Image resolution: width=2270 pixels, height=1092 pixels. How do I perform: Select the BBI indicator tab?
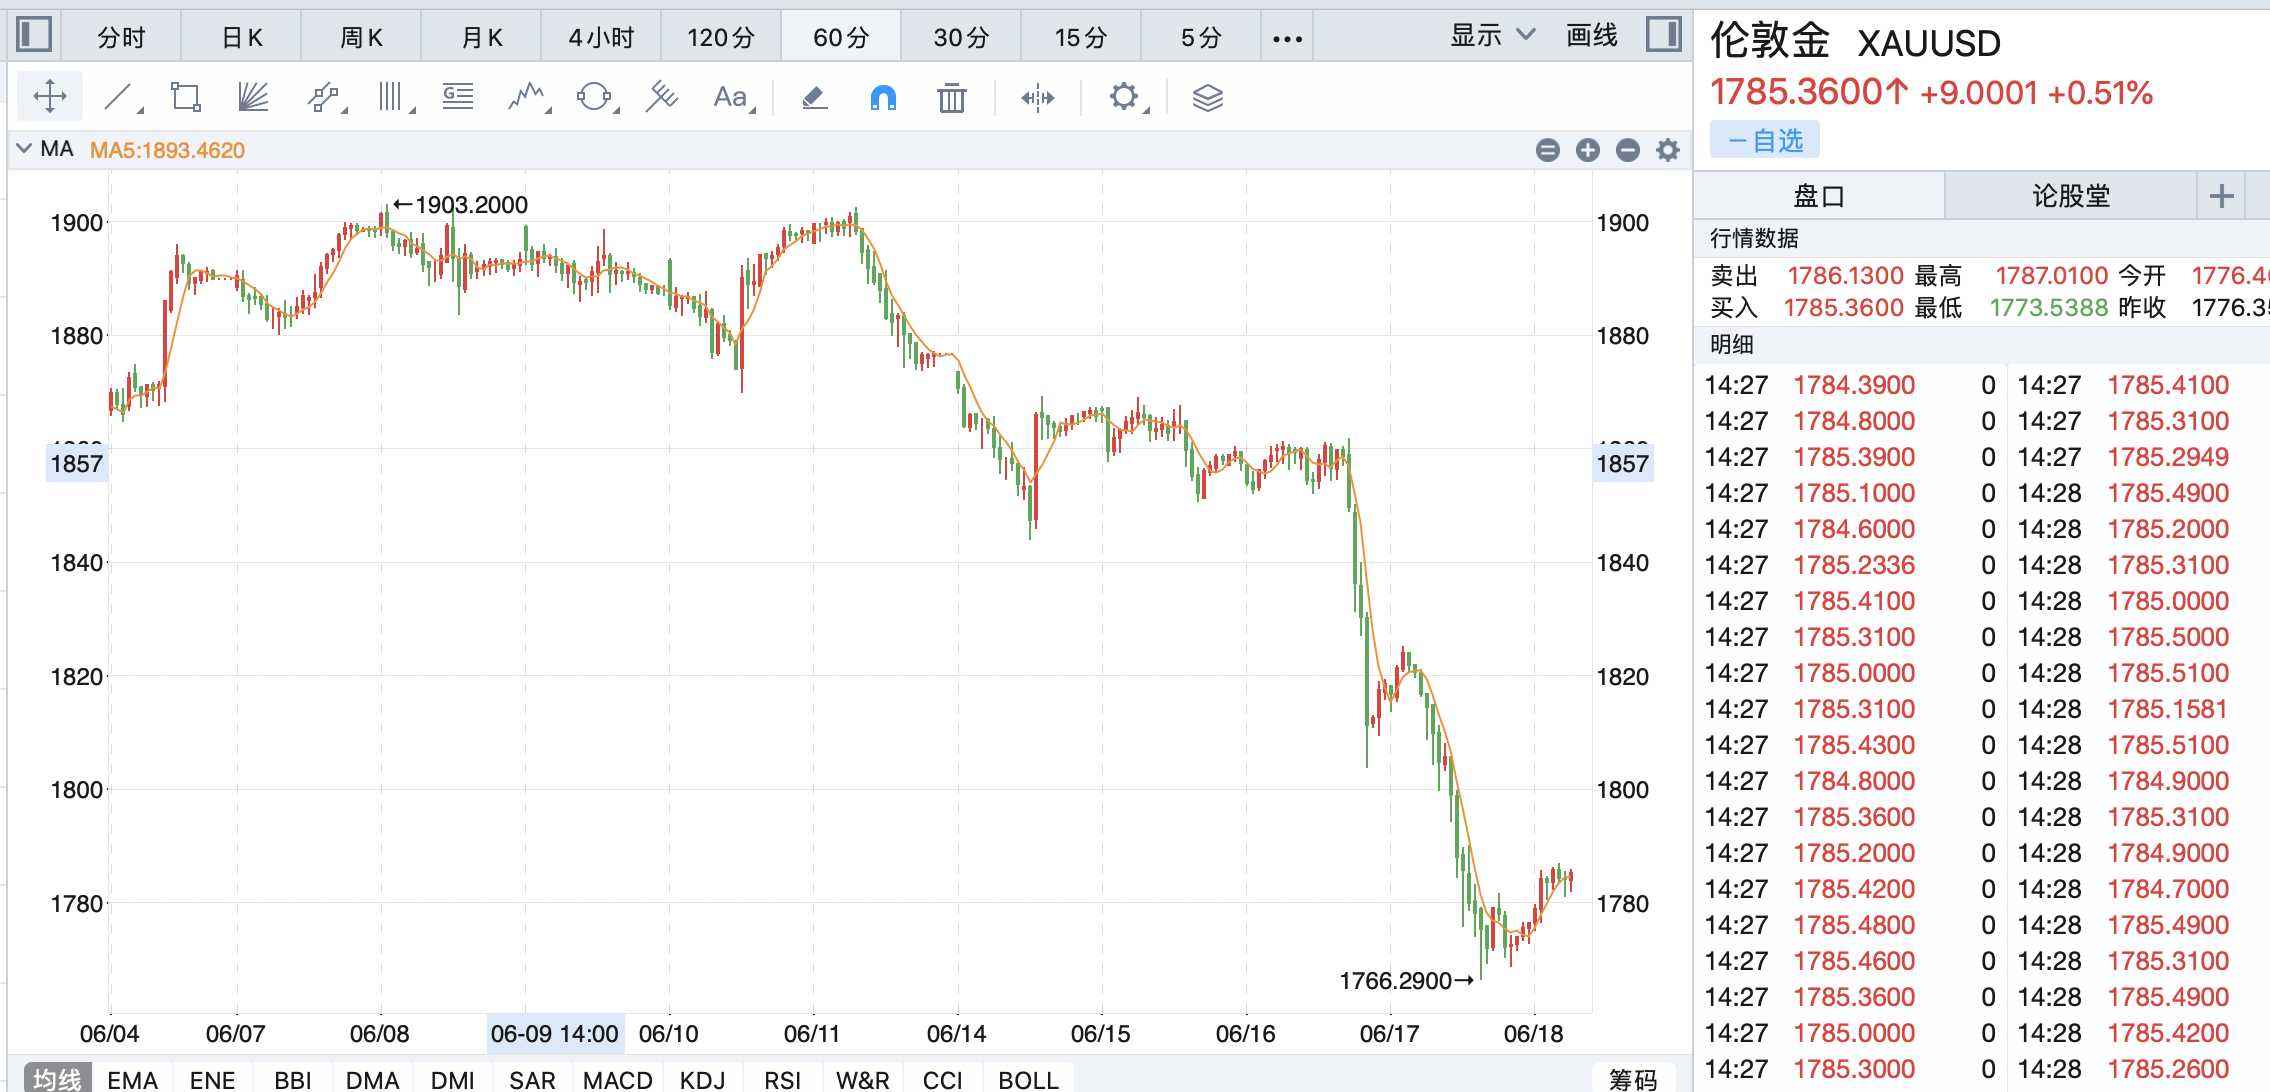pyautogui.click(x=293, y=1079)
